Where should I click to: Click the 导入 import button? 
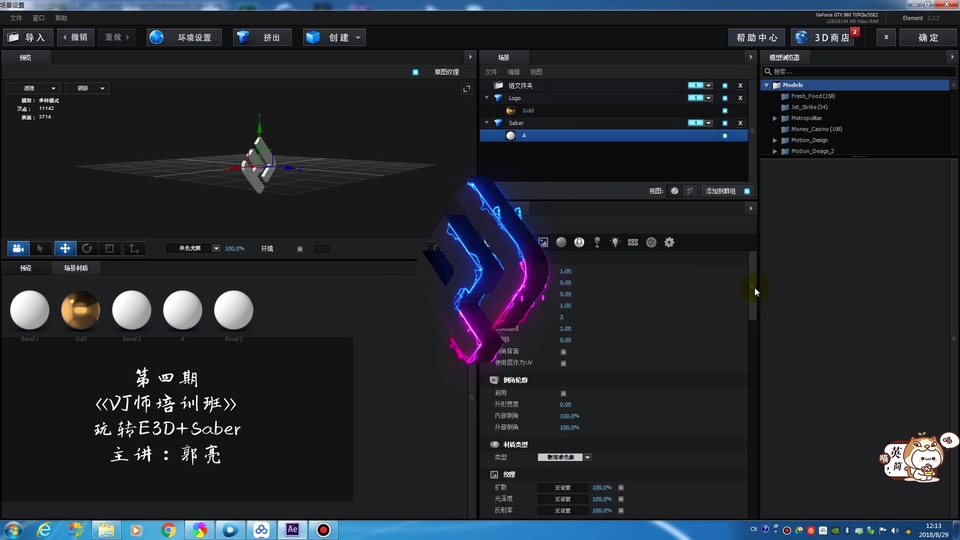coord(28,37)
